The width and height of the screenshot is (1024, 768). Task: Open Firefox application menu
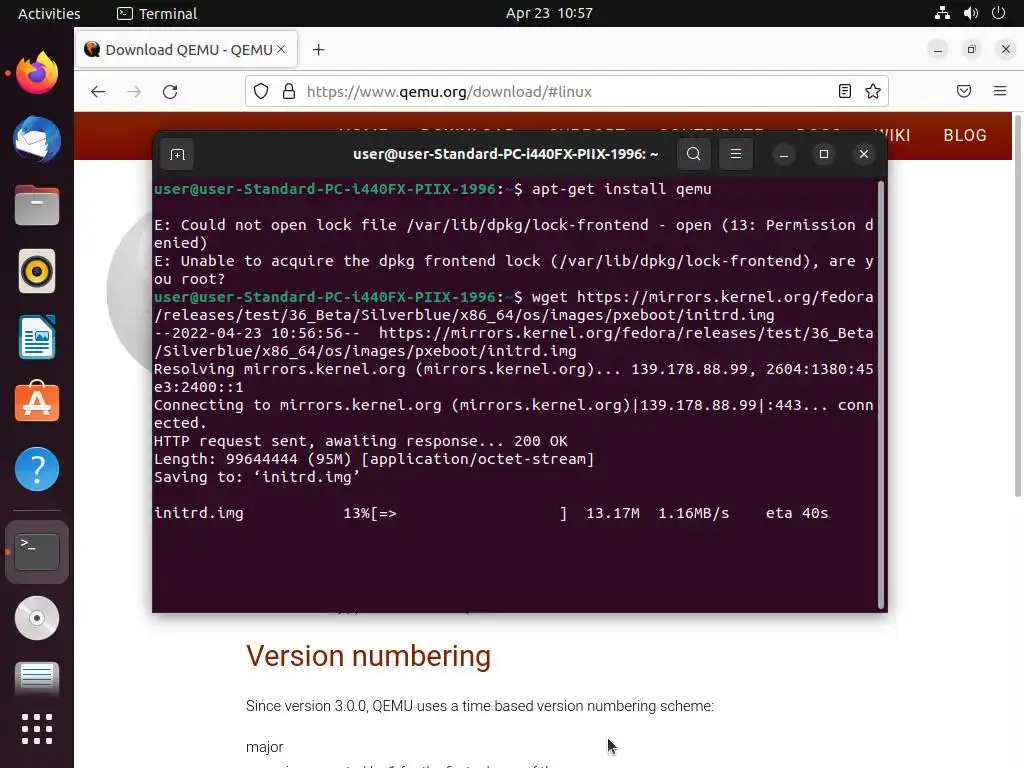click(1000, 91)
